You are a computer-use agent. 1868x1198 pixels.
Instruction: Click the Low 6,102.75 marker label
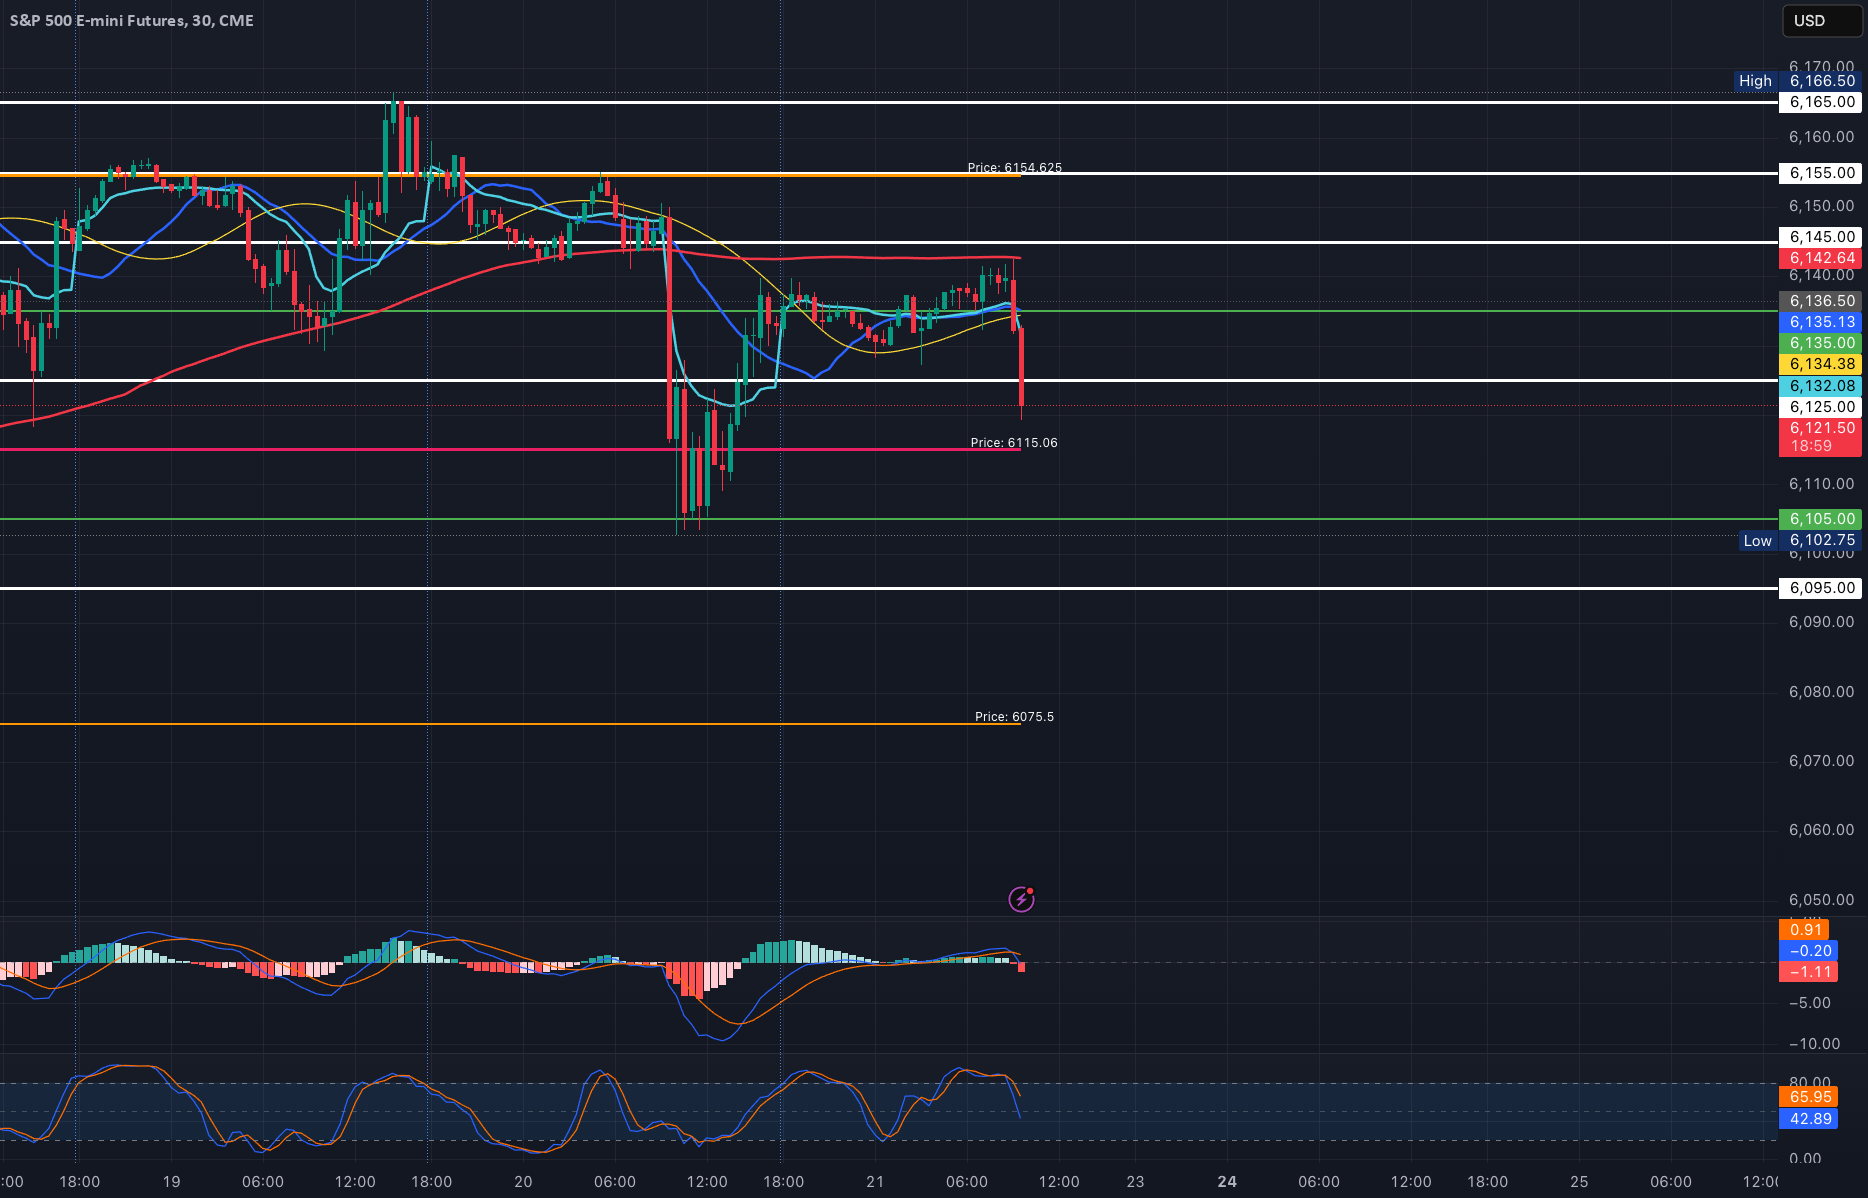click(x=1799, y=540)
